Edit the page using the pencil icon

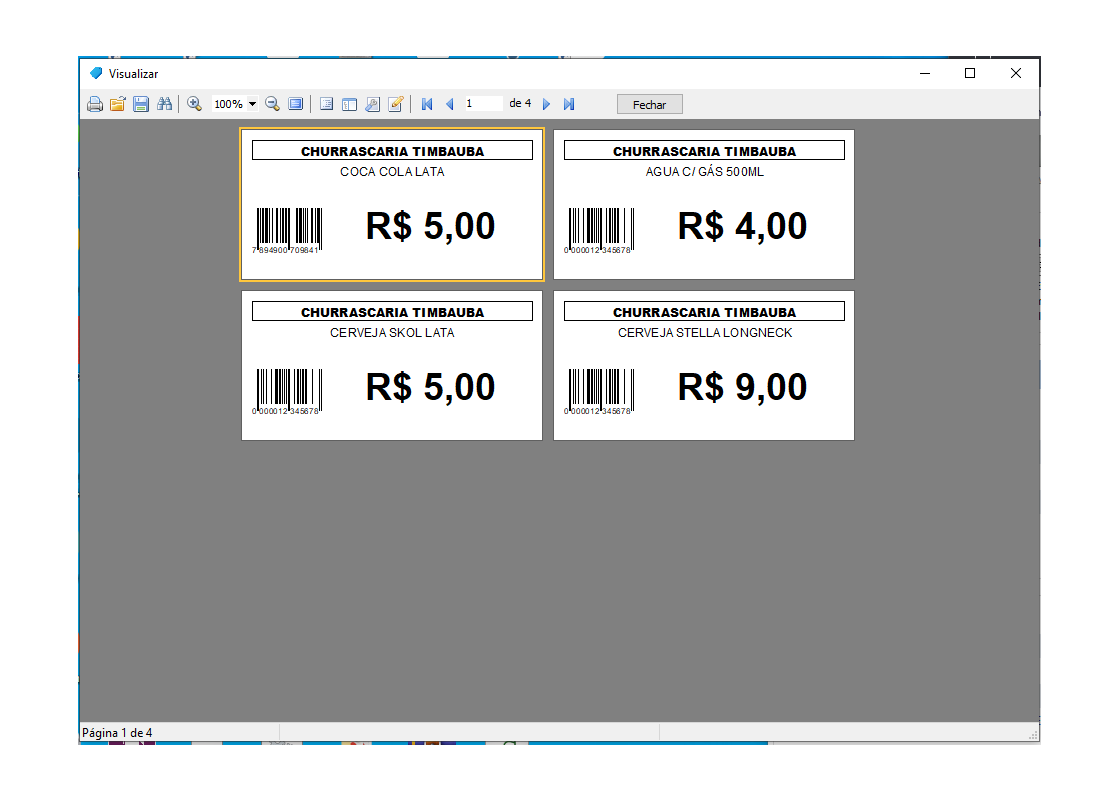pos(396,104)
